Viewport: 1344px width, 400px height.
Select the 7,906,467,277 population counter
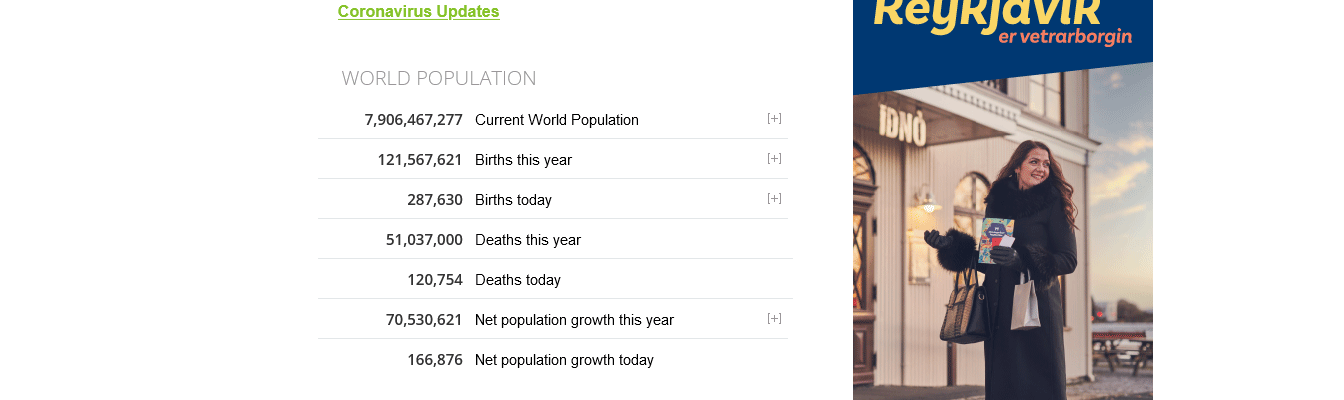tap(413, 120)
